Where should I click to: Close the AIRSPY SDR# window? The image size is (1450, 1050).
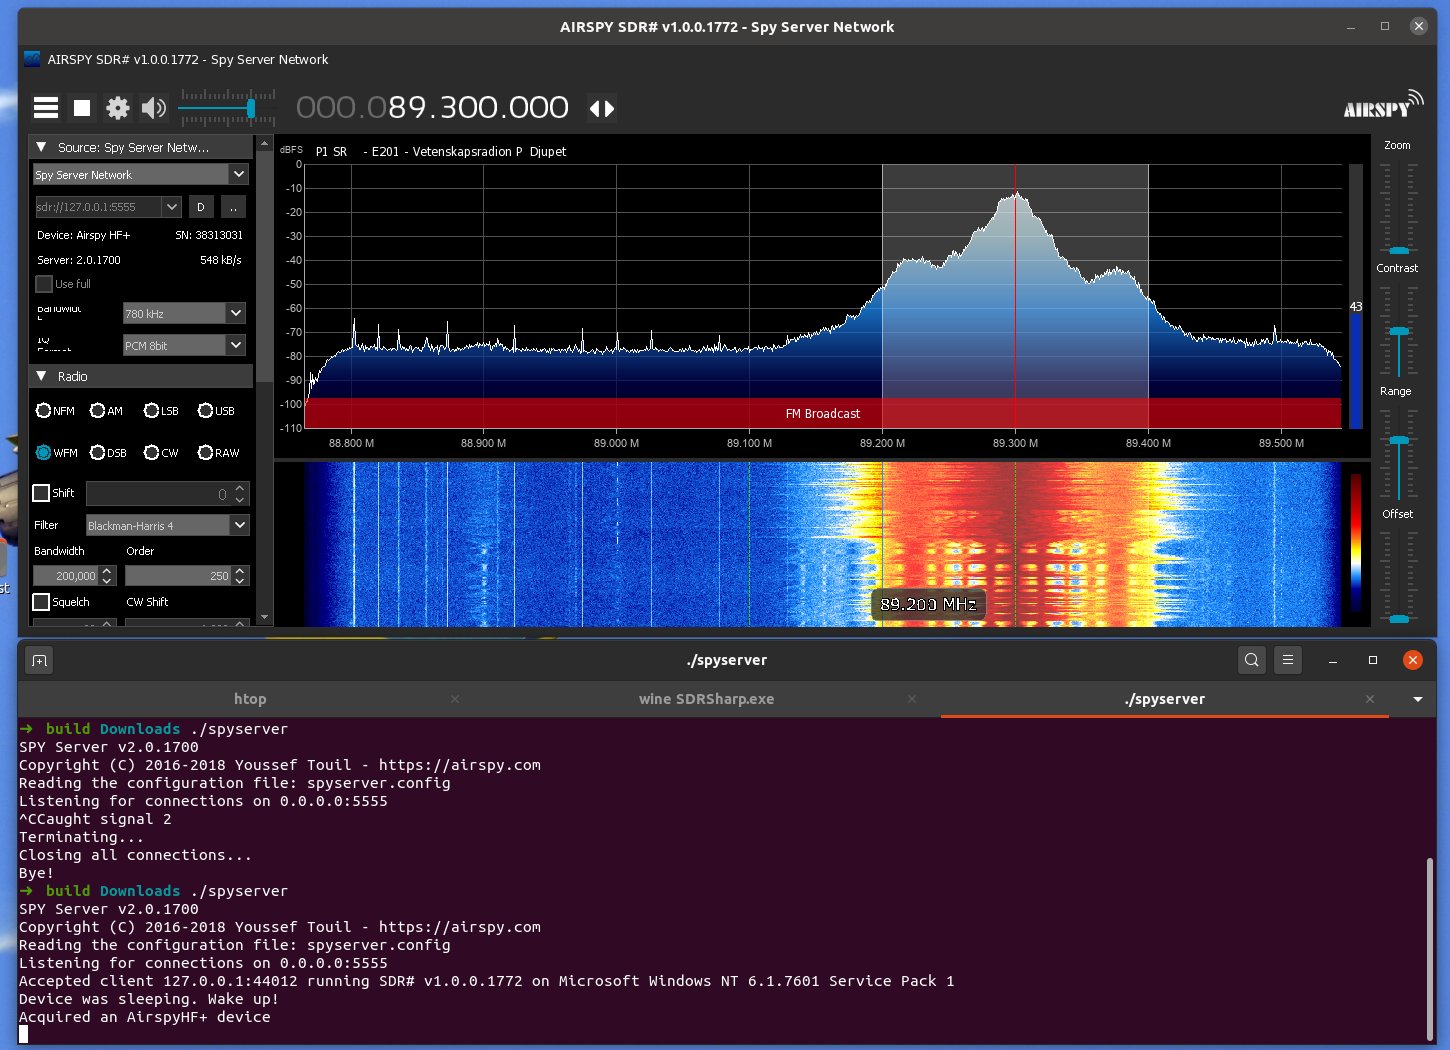[x=1418, y=27]
